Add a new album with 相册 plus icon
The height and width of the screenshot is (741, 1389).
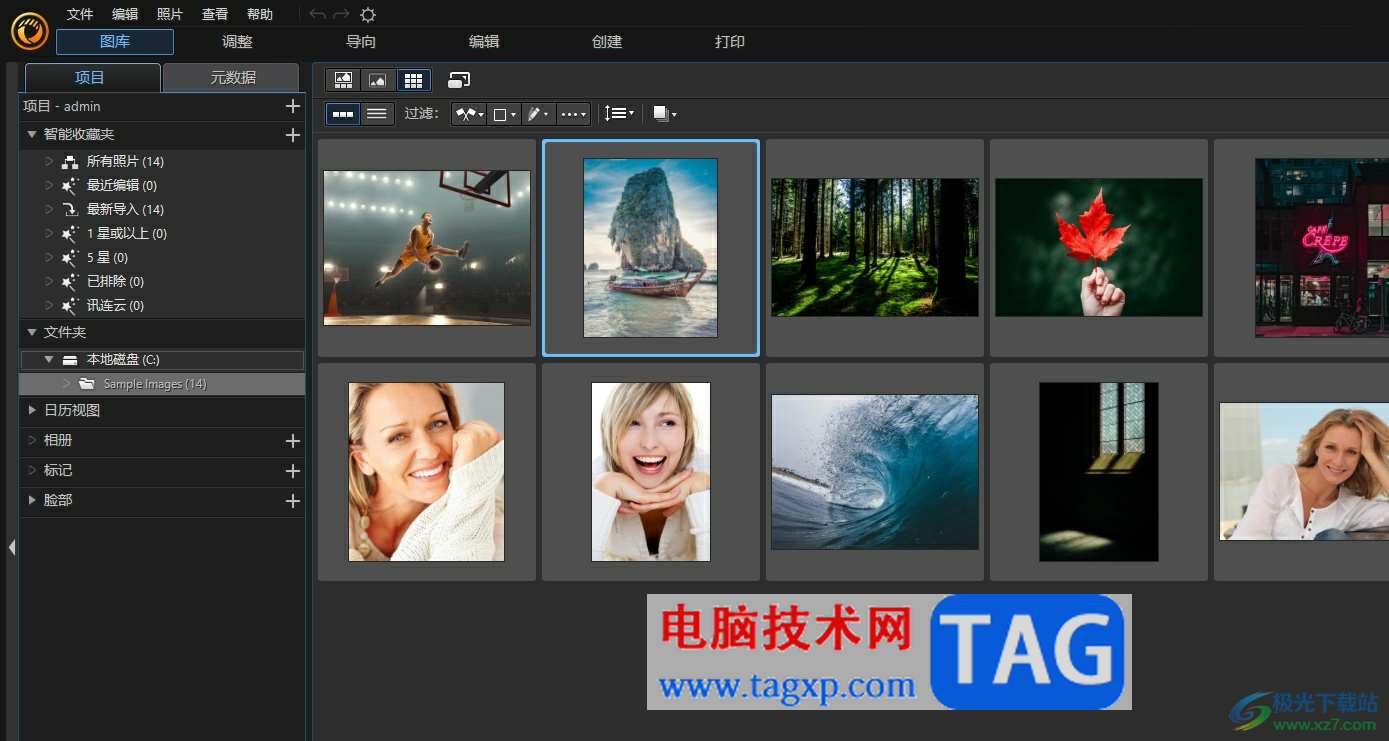pyautogui.click(x=293, y=440)
